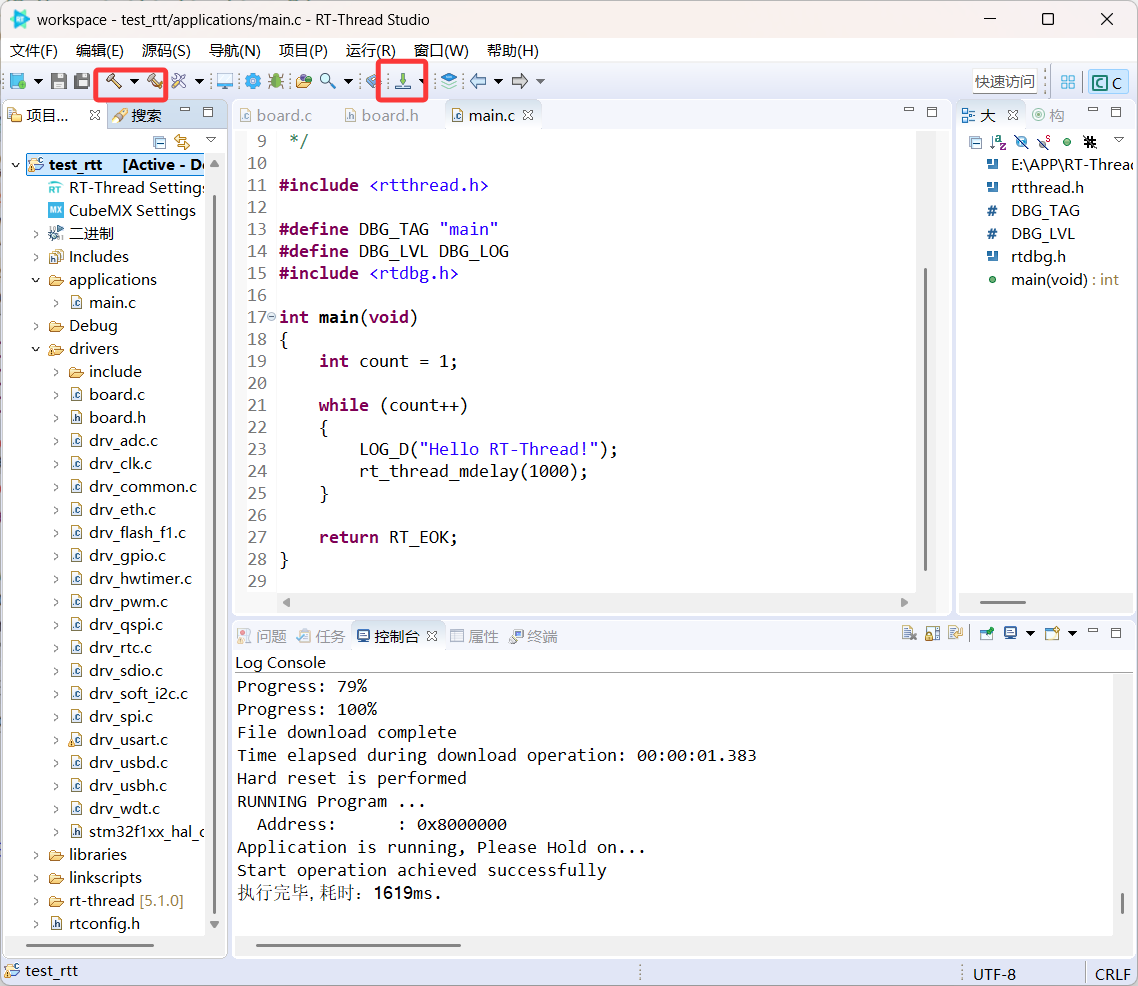This screenshot has width=1138, height=986.
Task: Toggle alphabetical sort in outline panel
Action: [998, 142]
